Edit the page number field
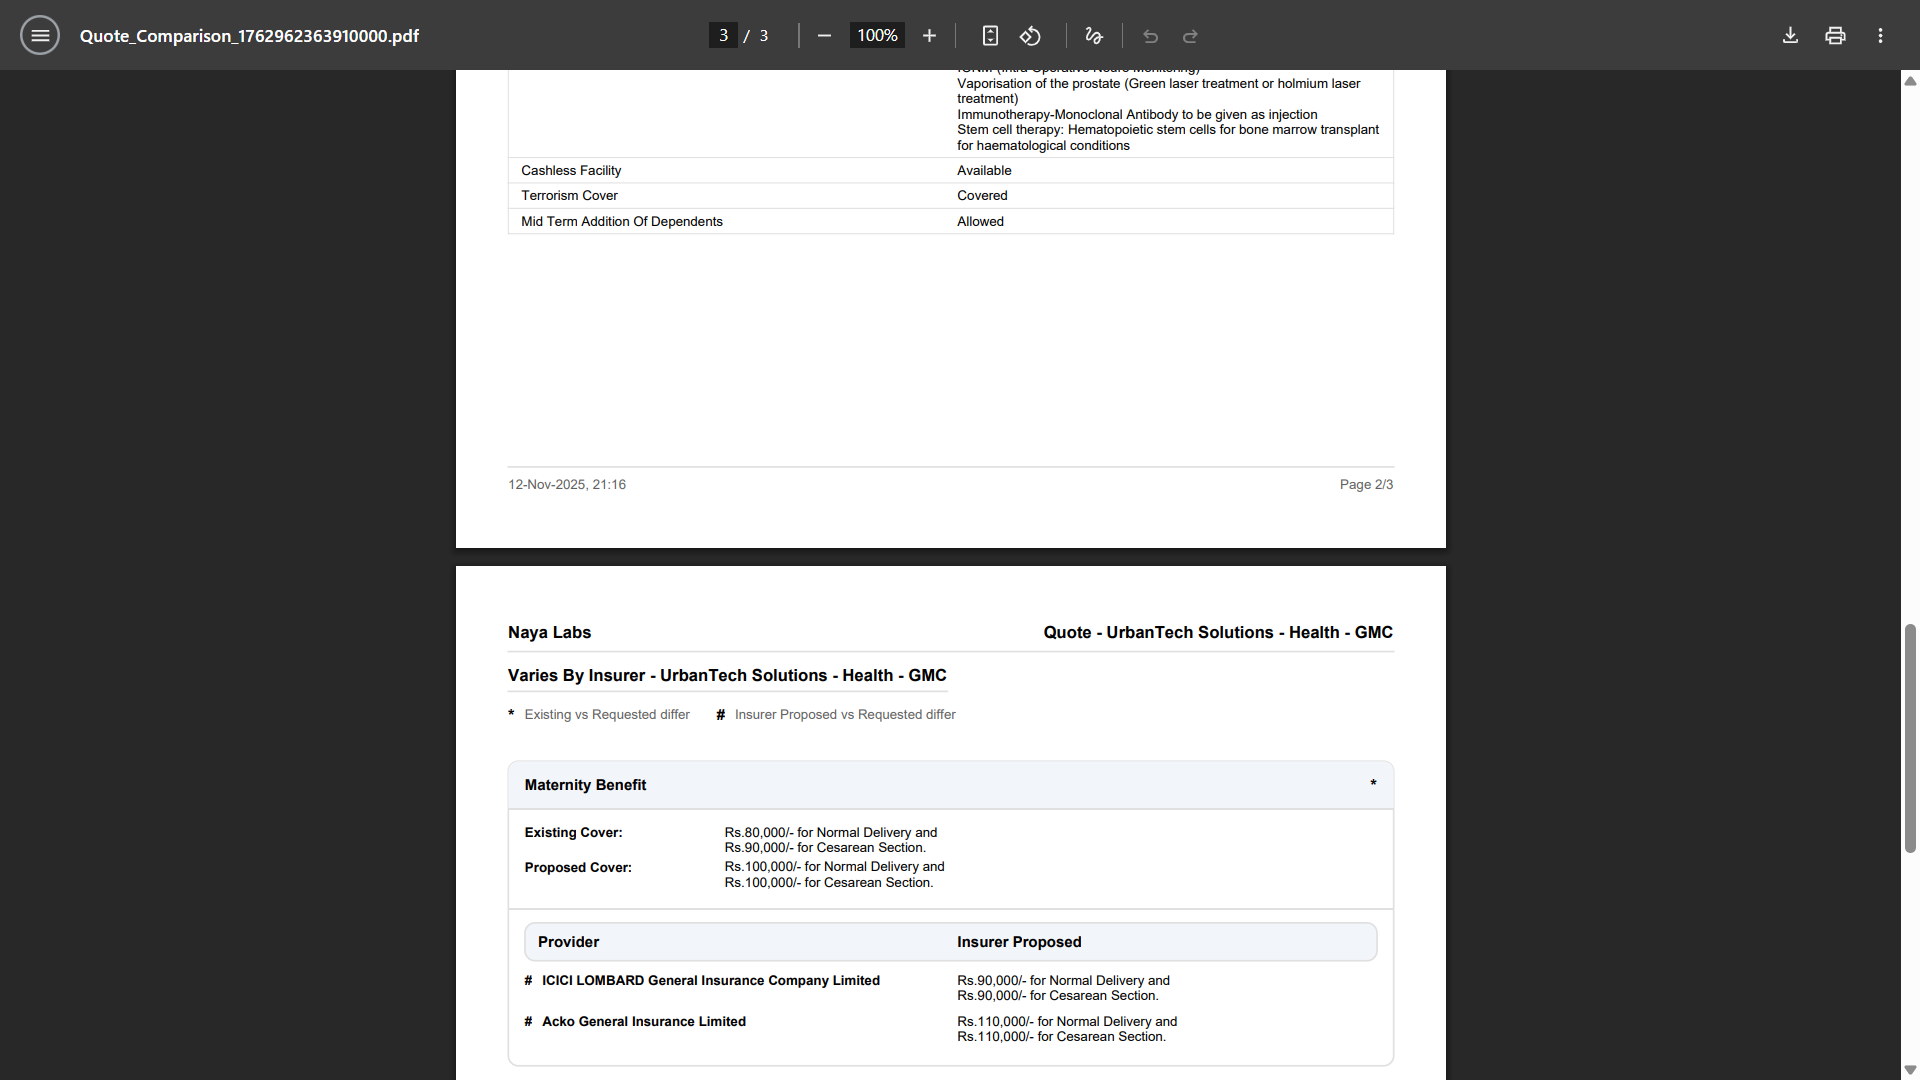This screenshot has width=1920, height=1080. point(723,35)
